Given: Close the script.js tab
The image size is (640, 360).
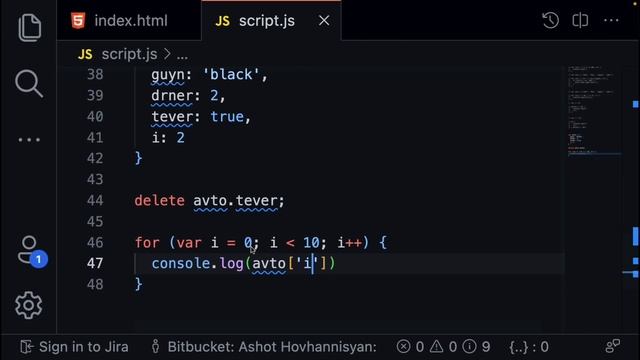Looking at the screenshot, I should (324, 20).
